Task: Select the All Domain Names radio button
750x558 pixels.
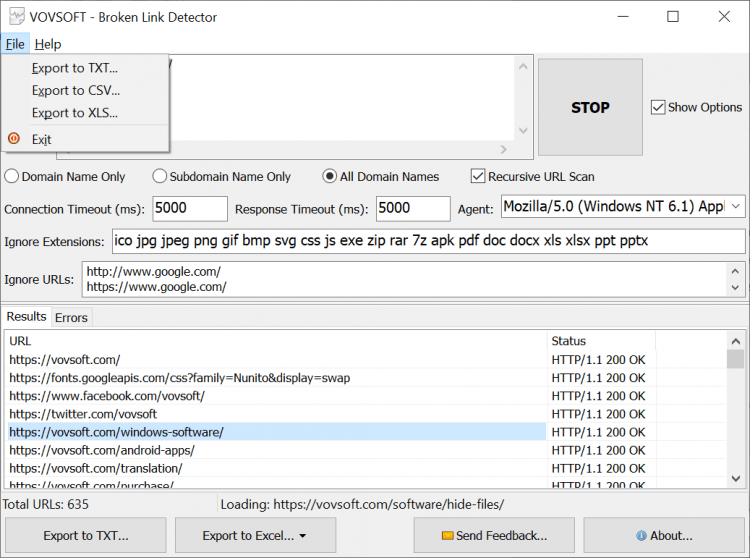Action: pos(330,177)
